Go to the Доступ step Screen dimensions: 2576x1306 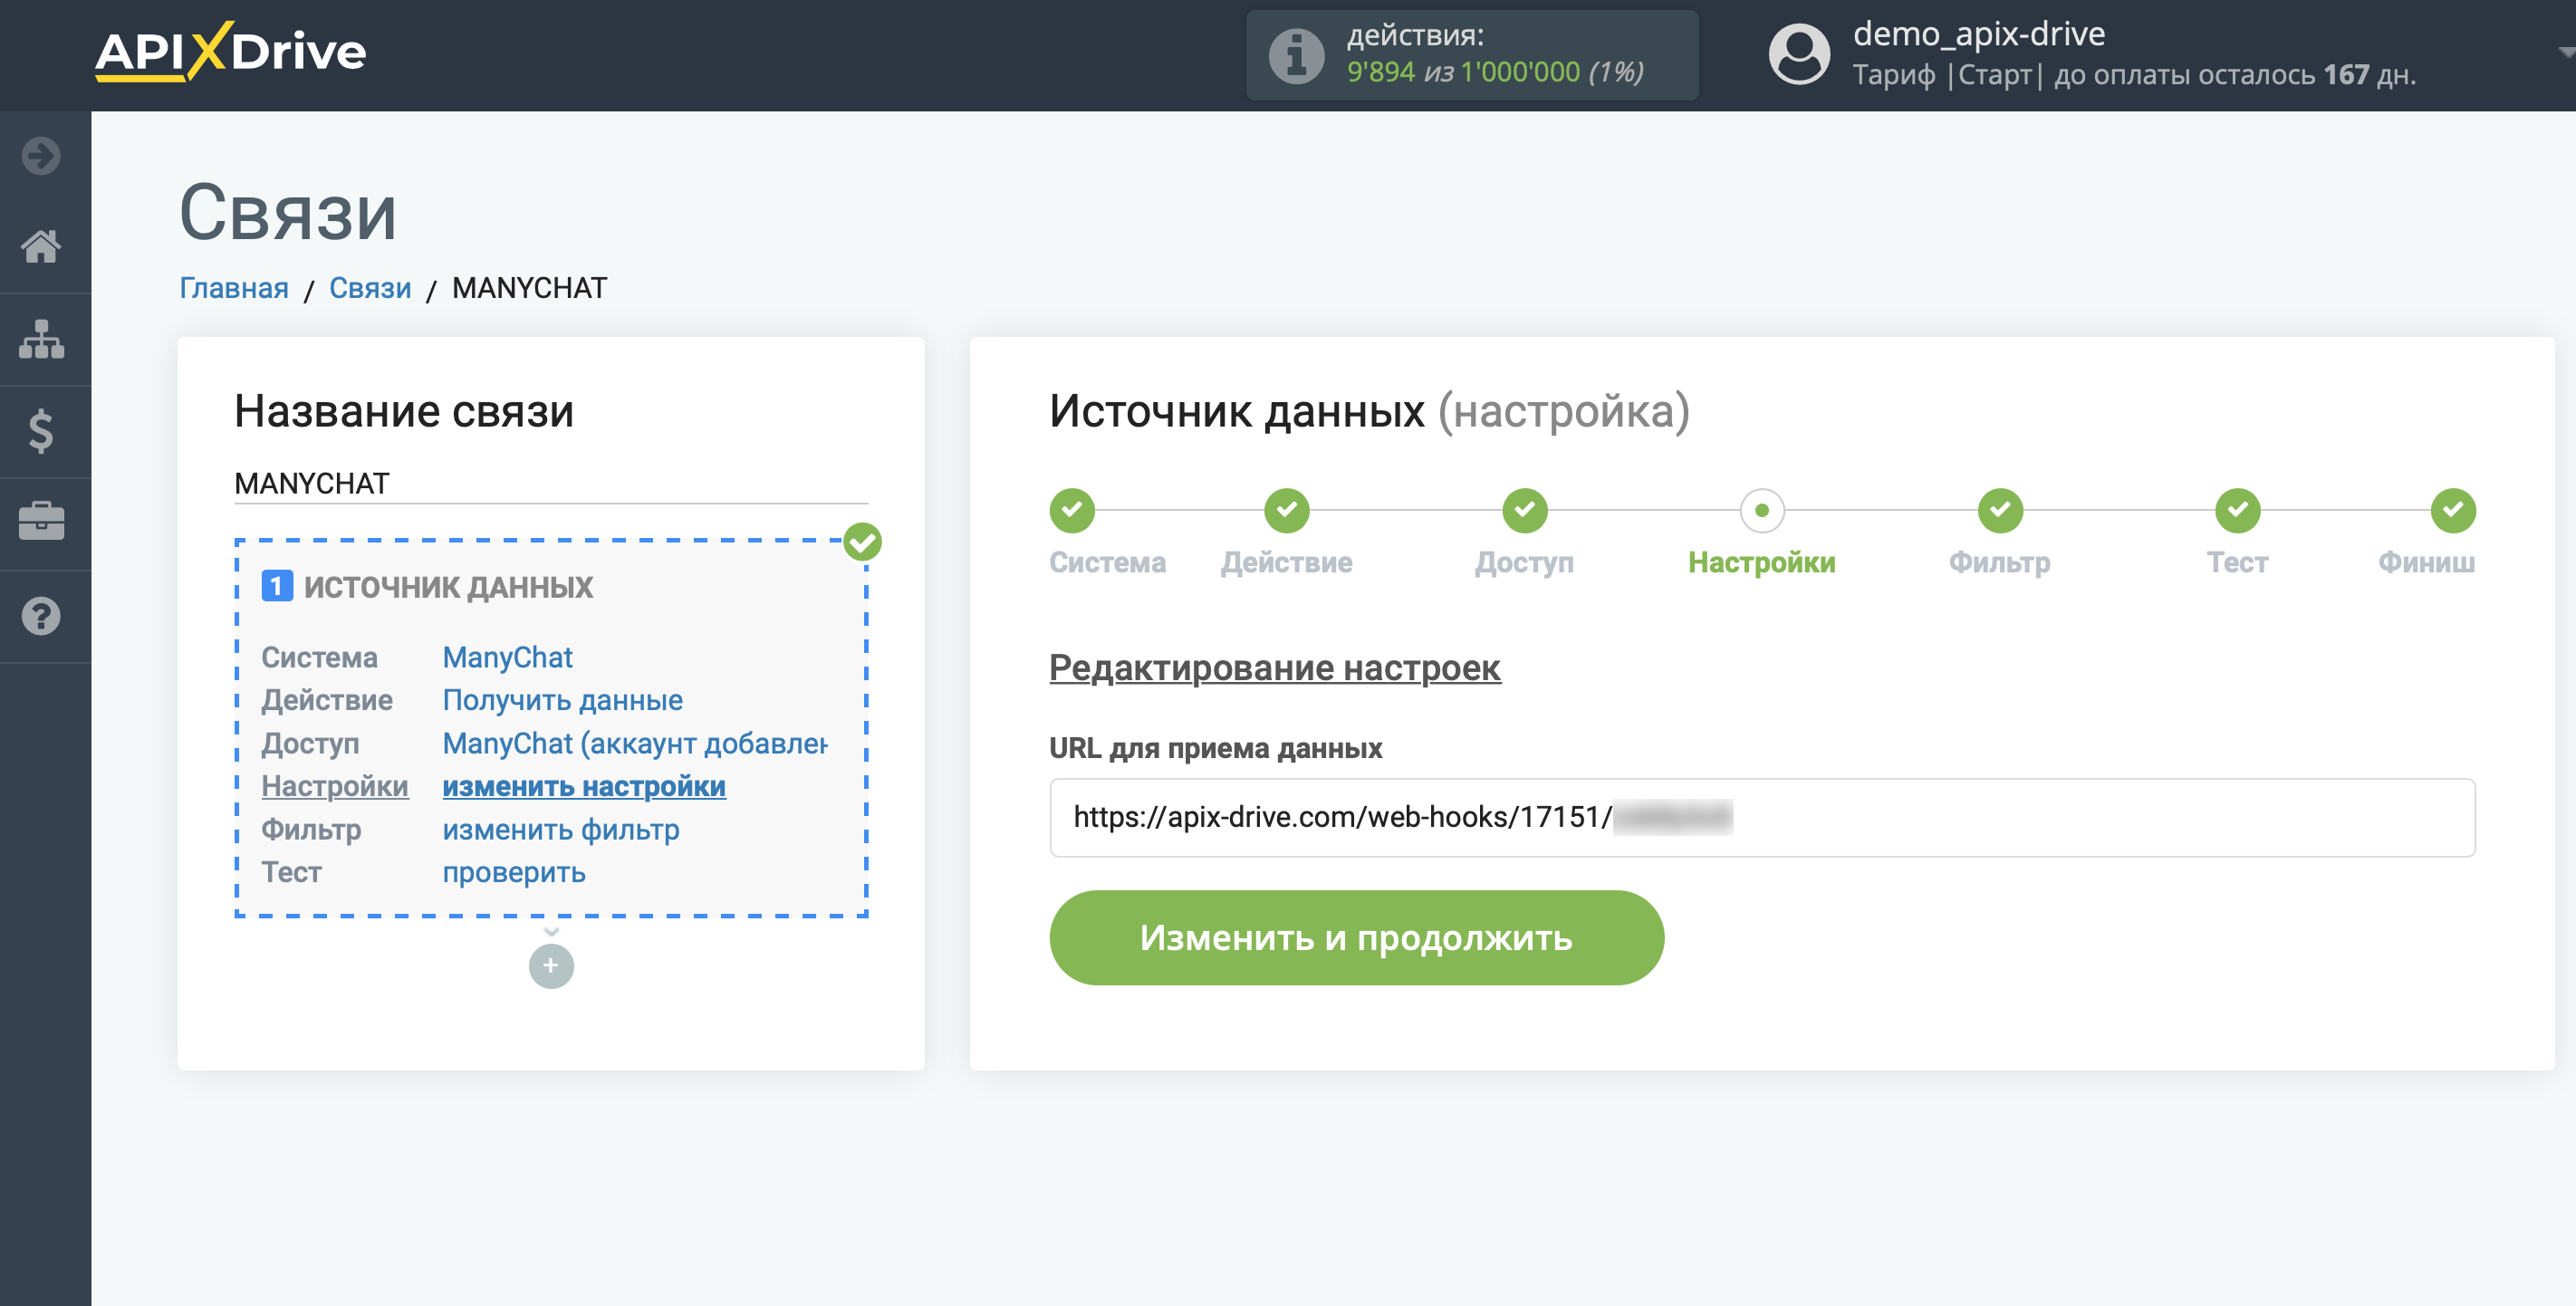pos(1524,511)
